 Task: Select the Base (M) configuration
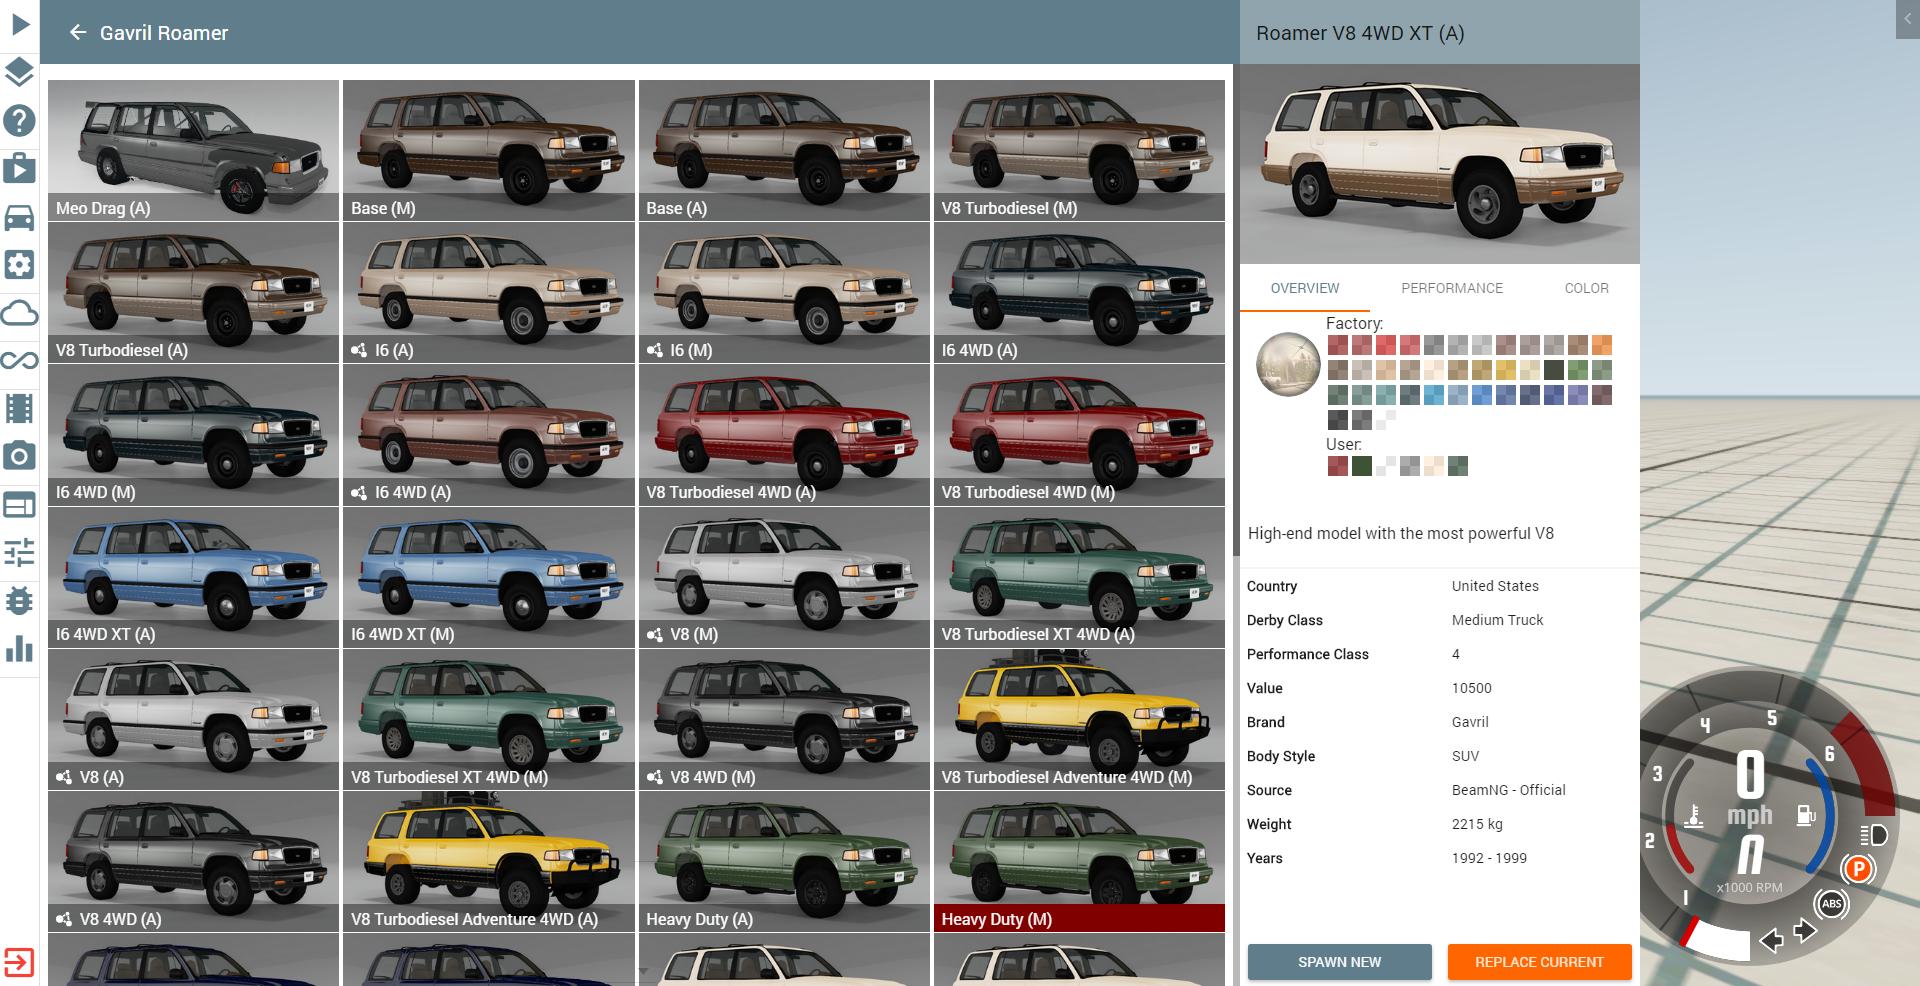coord(489,150)
